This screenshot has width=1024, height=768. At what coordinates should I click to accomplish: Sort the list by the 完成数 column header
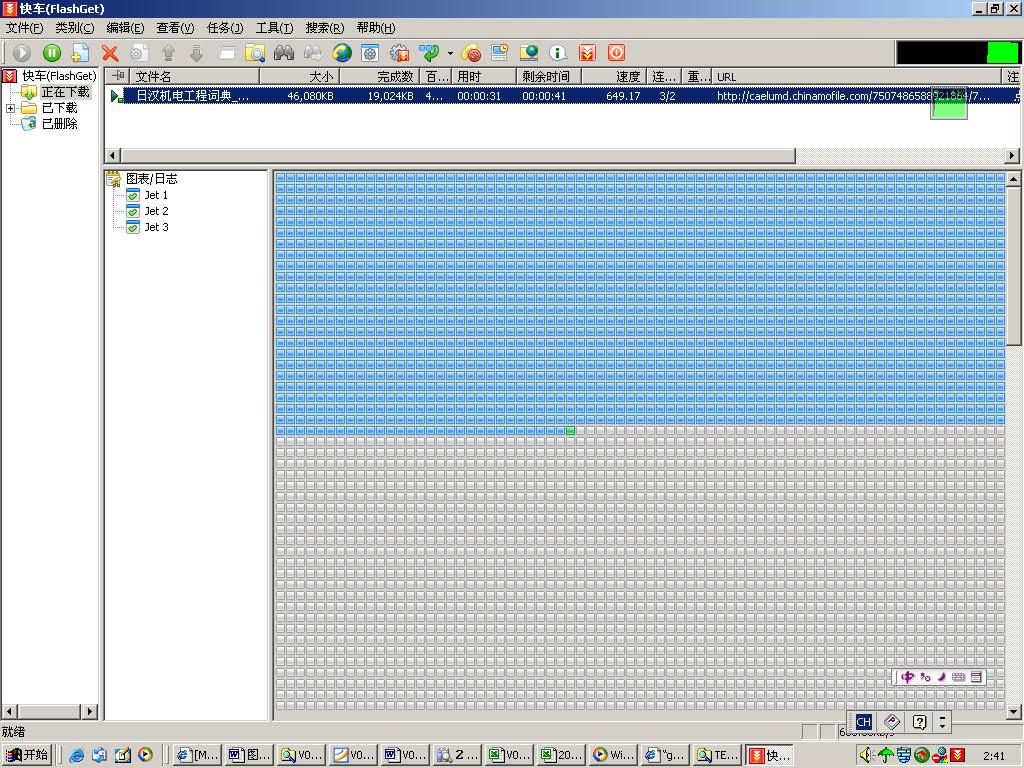point(379,76)
